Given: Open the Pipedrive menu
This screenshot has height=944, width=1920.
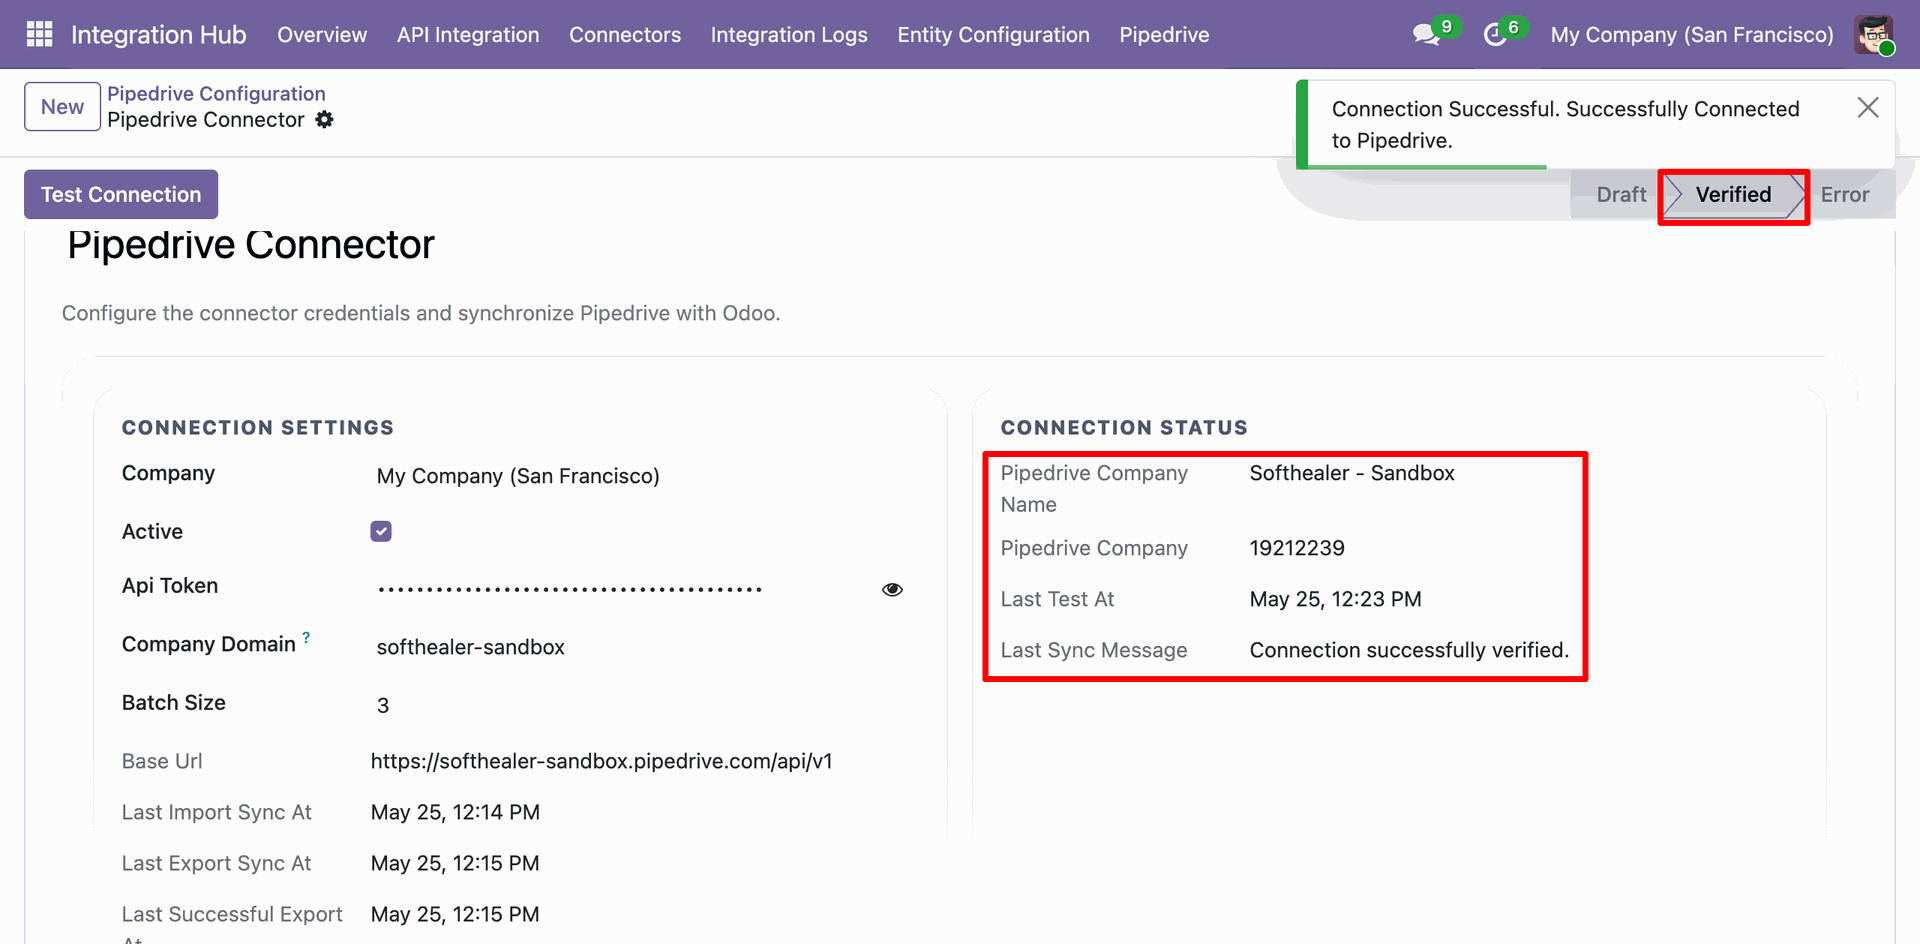Looking at the screenshot, I should click(1164, 34).
